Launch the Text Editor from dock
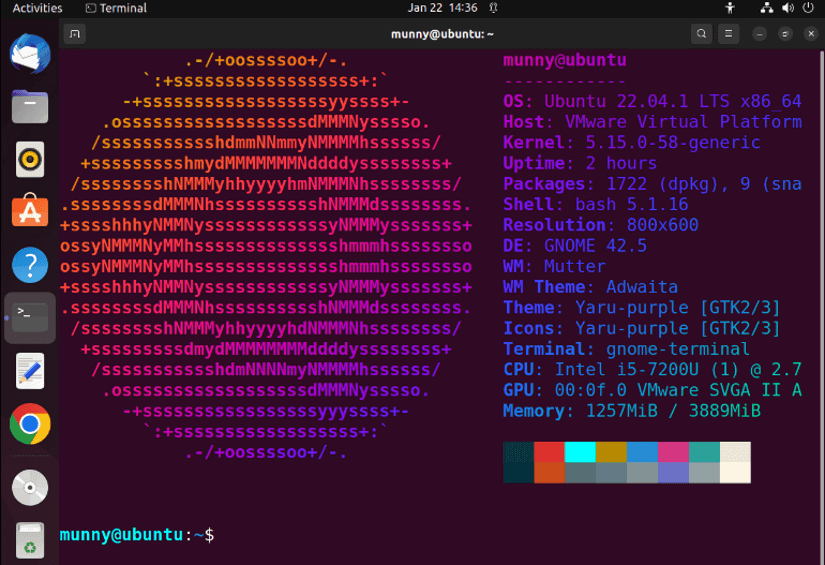 (x=30, y=371)
